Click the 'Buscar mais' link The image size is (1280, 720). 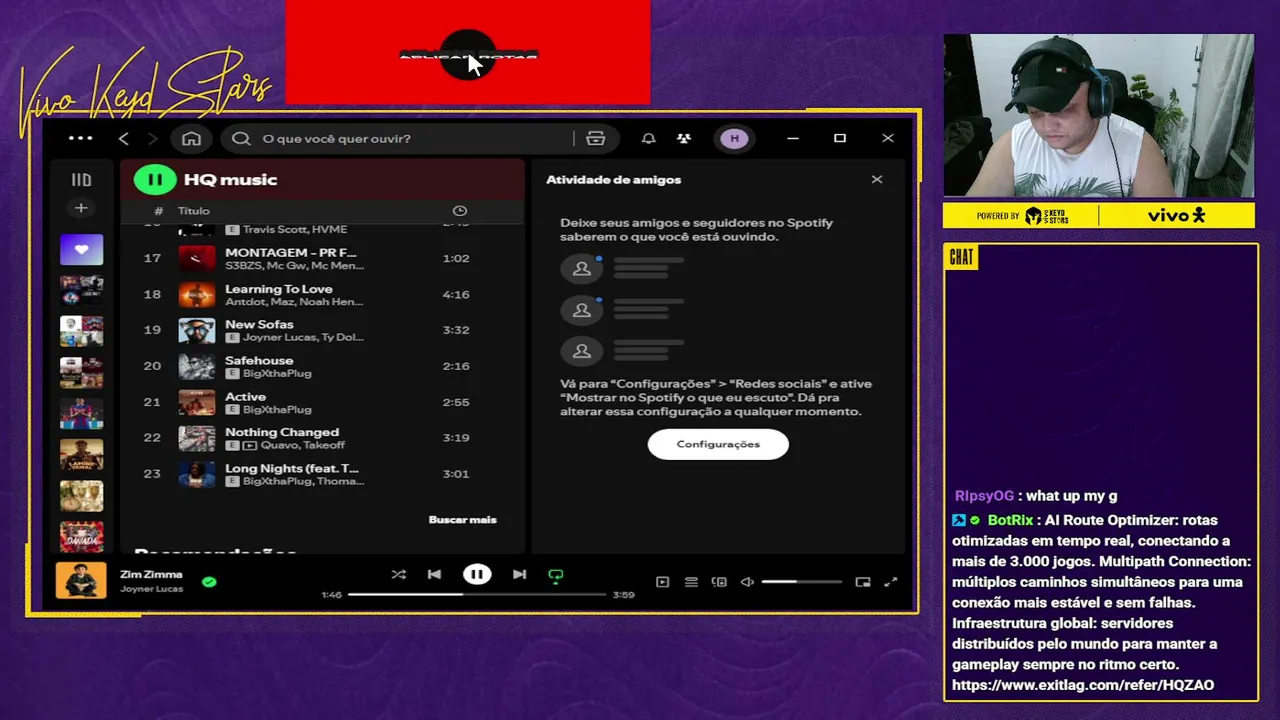pyautogui.click(x=462, y=520)
